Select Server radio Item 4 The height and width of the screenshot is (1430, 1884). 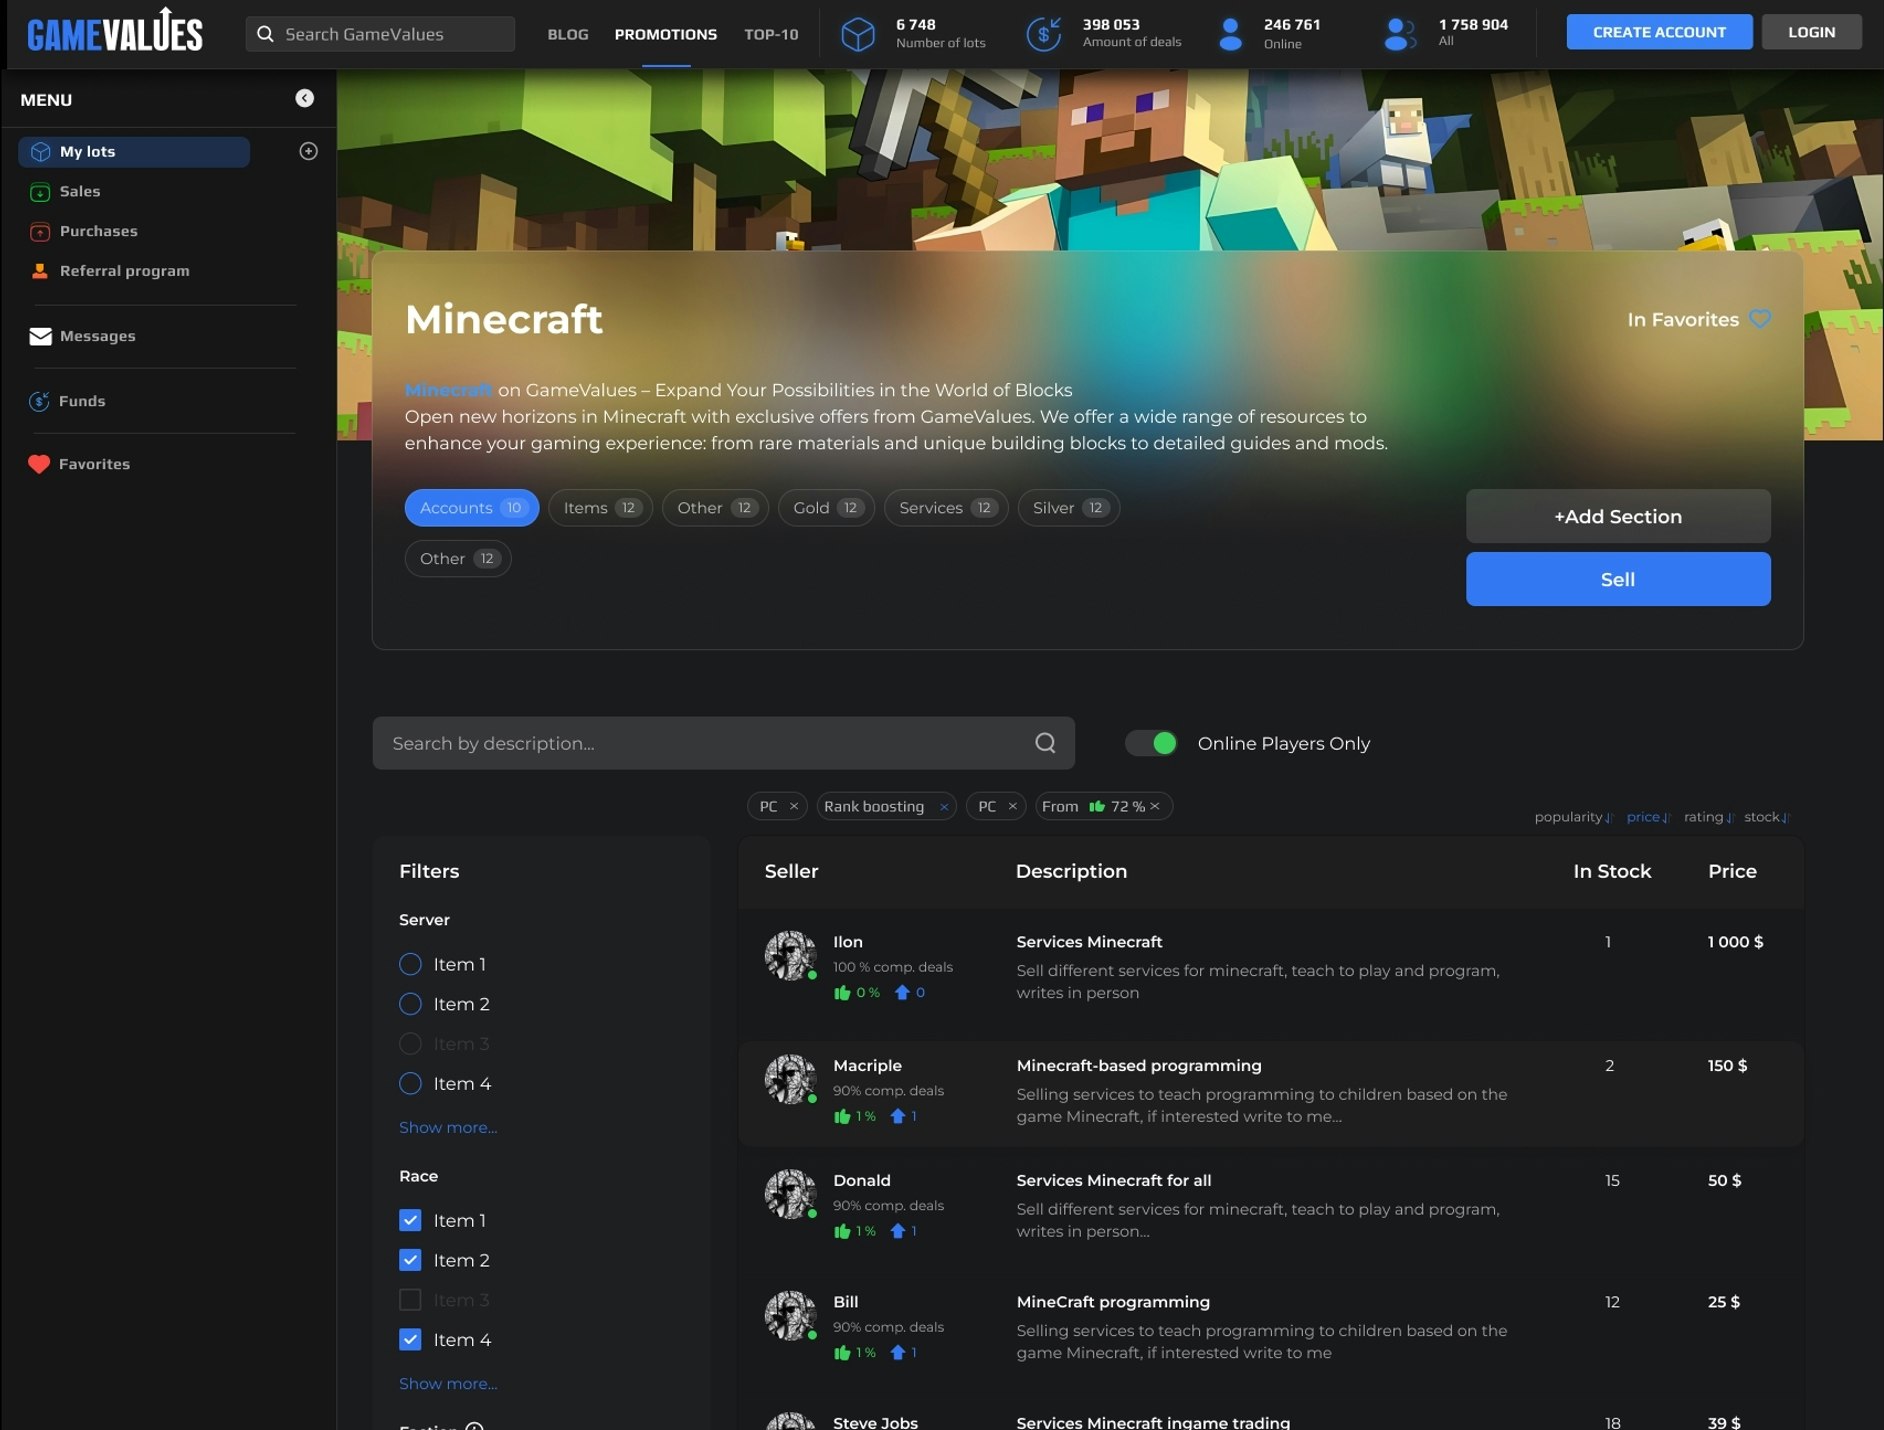410,1083
